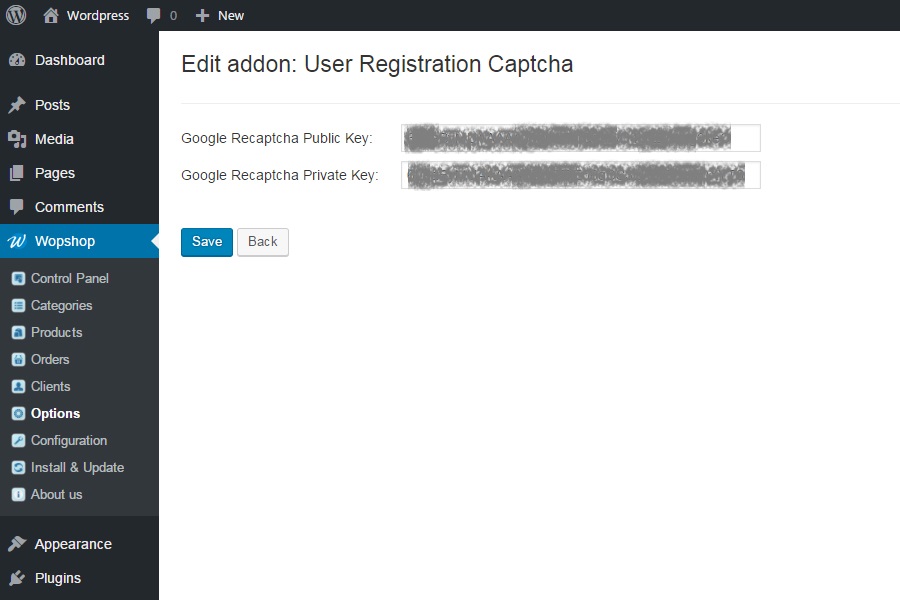900x600 pixels.
Task: Navigate to Pages section
Action: (55, 173)
